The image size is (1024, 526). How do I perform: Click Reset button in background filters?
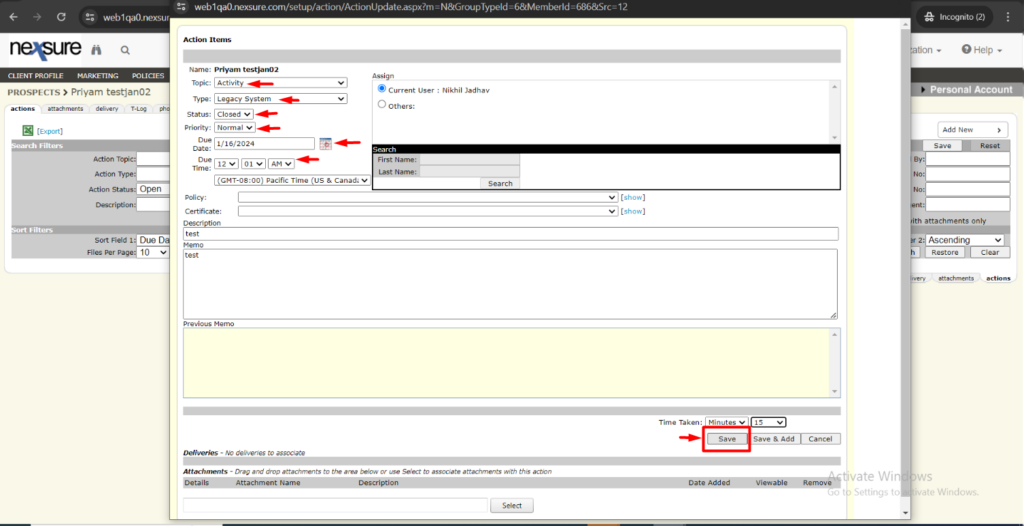point(989,146)
